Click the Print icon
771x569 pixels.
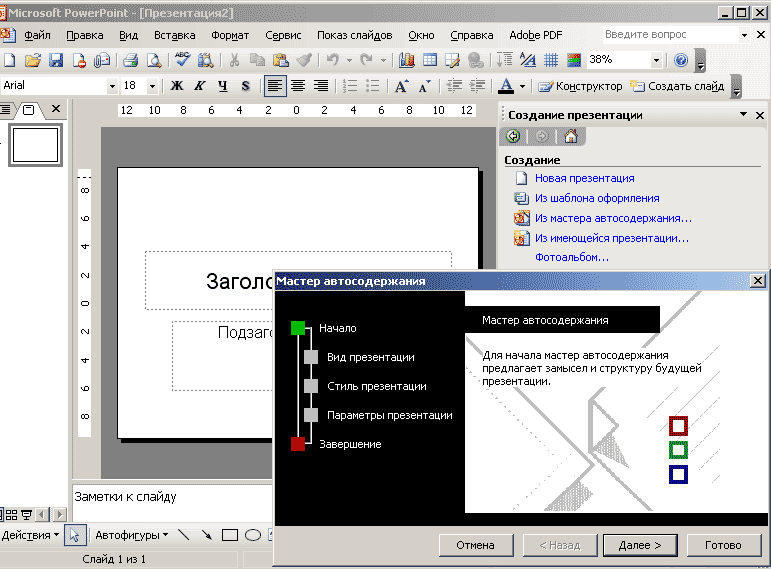(130, 60)
